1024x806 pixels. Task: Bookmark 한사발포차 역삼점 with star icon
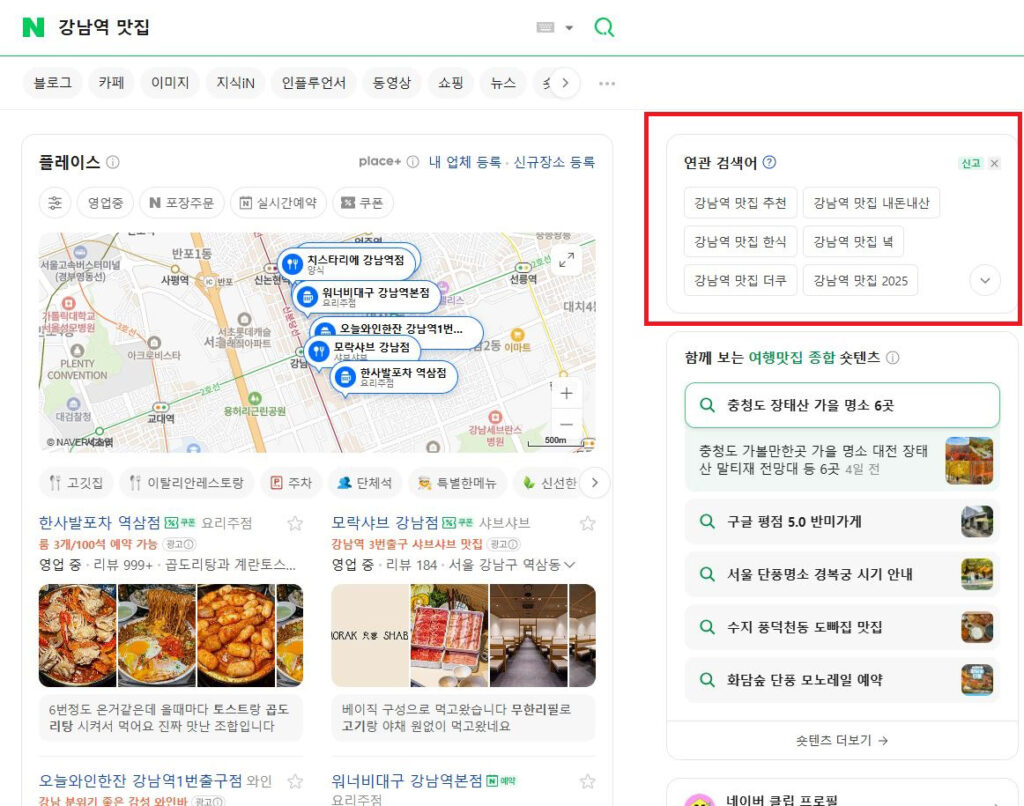point(295,523)
